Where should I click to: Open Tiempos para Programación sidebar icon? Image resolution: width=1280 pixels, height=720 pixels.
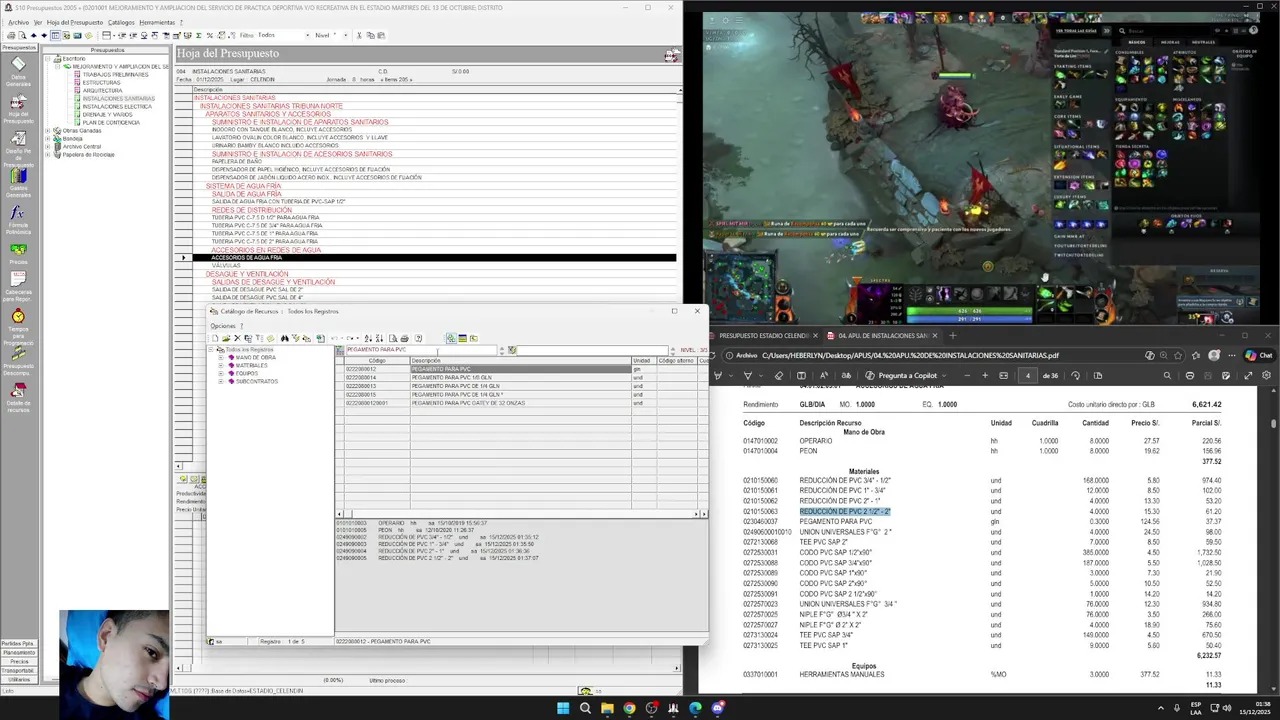tap(18, 326)
